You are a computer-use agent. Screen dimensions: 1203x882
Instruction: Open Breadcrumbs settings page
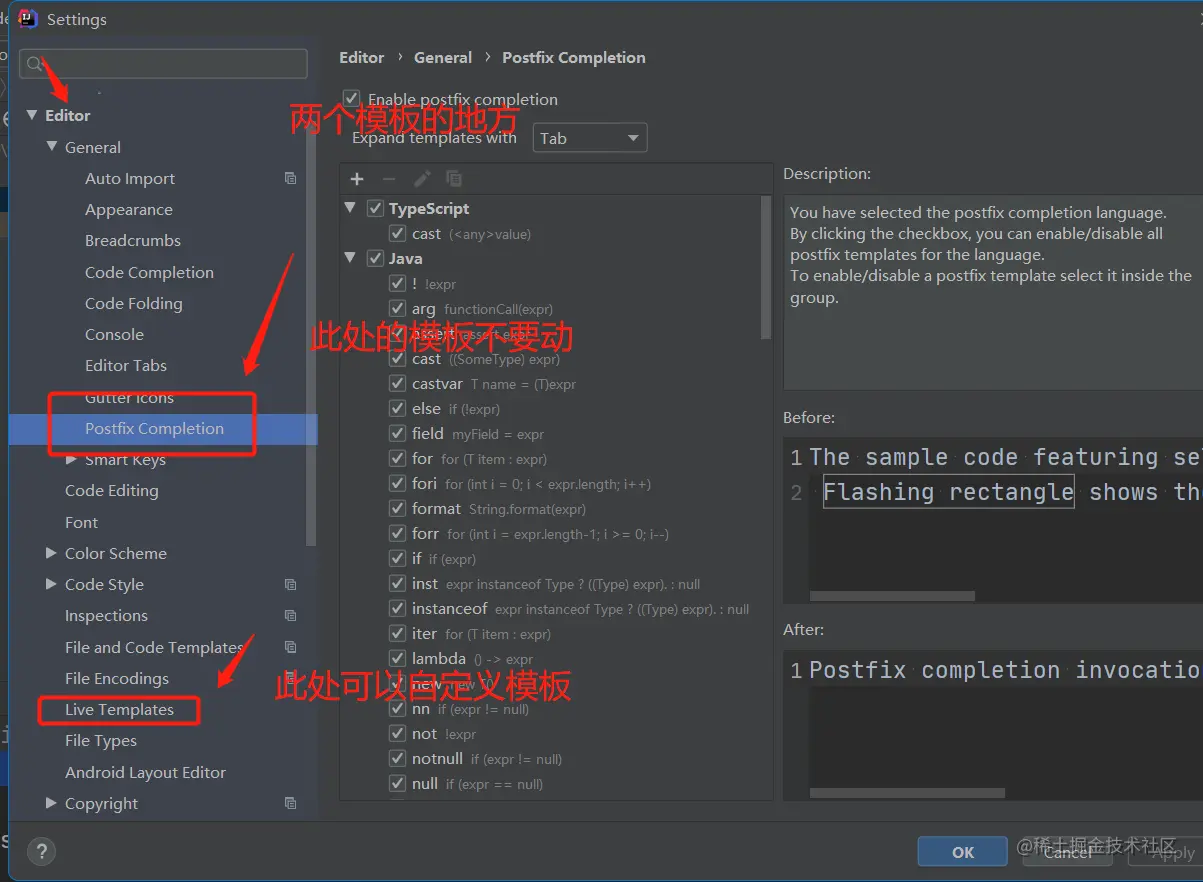click(x=133, y=240)
